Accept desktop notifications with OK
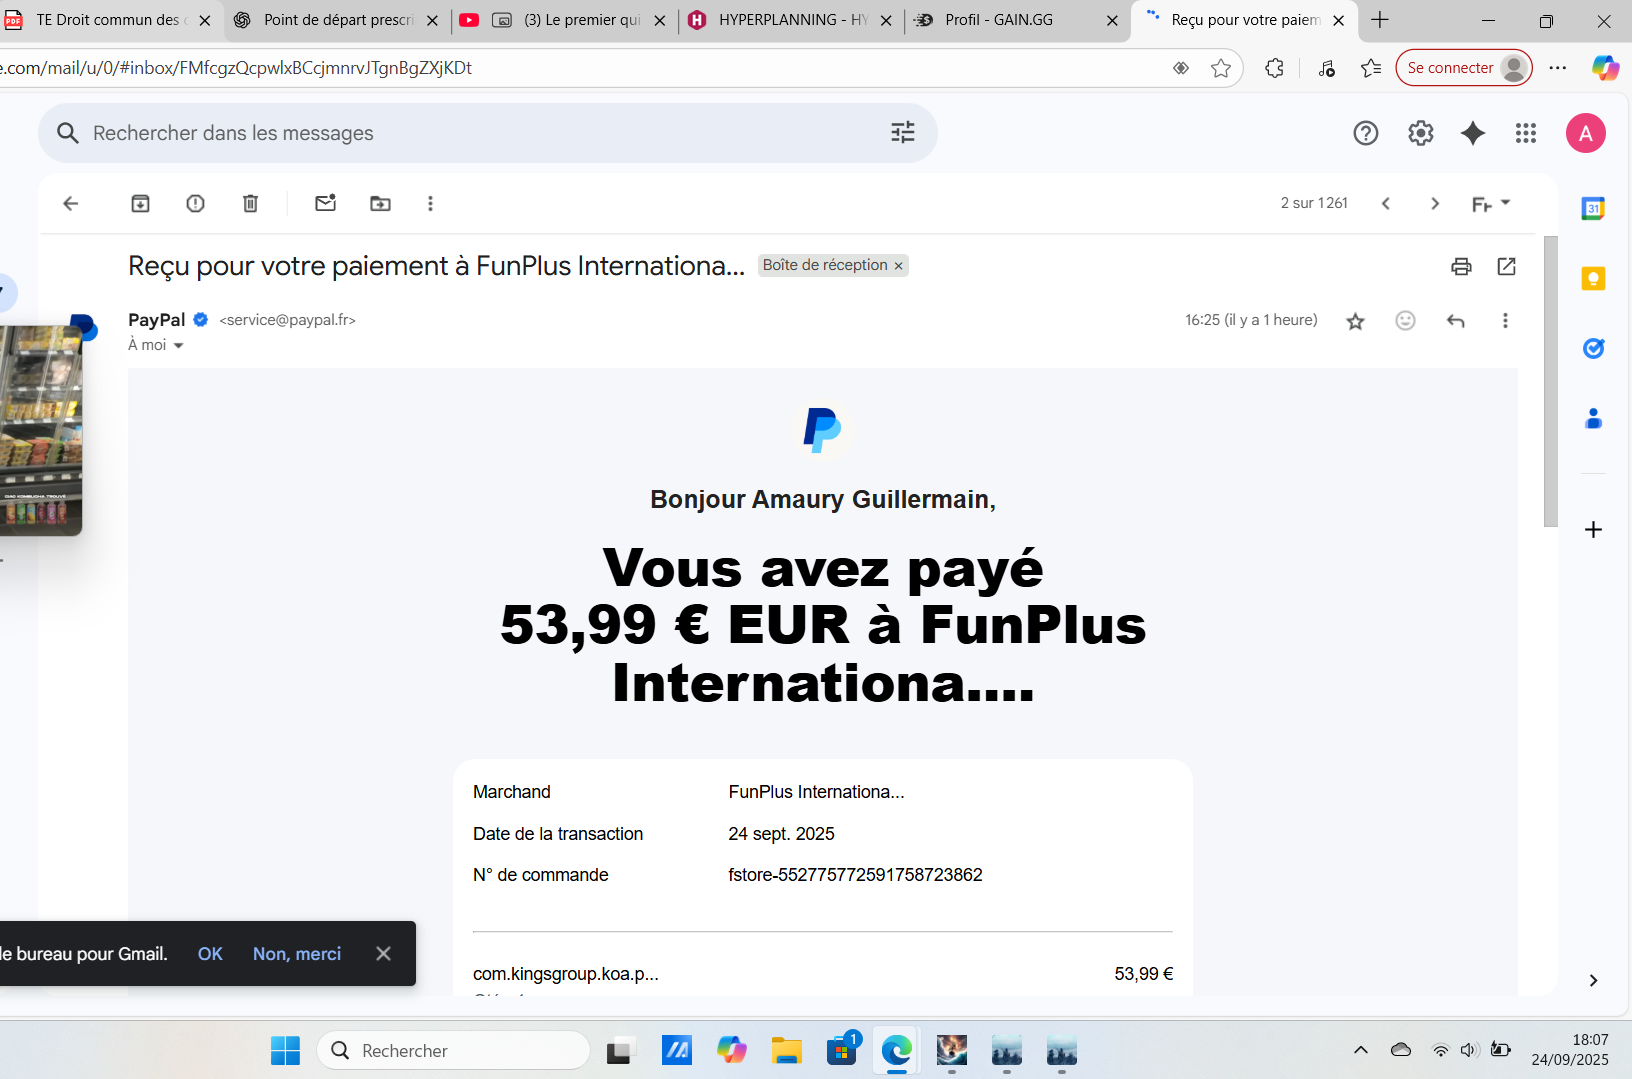1632x1079 pixels. click(x=210, y=954)
